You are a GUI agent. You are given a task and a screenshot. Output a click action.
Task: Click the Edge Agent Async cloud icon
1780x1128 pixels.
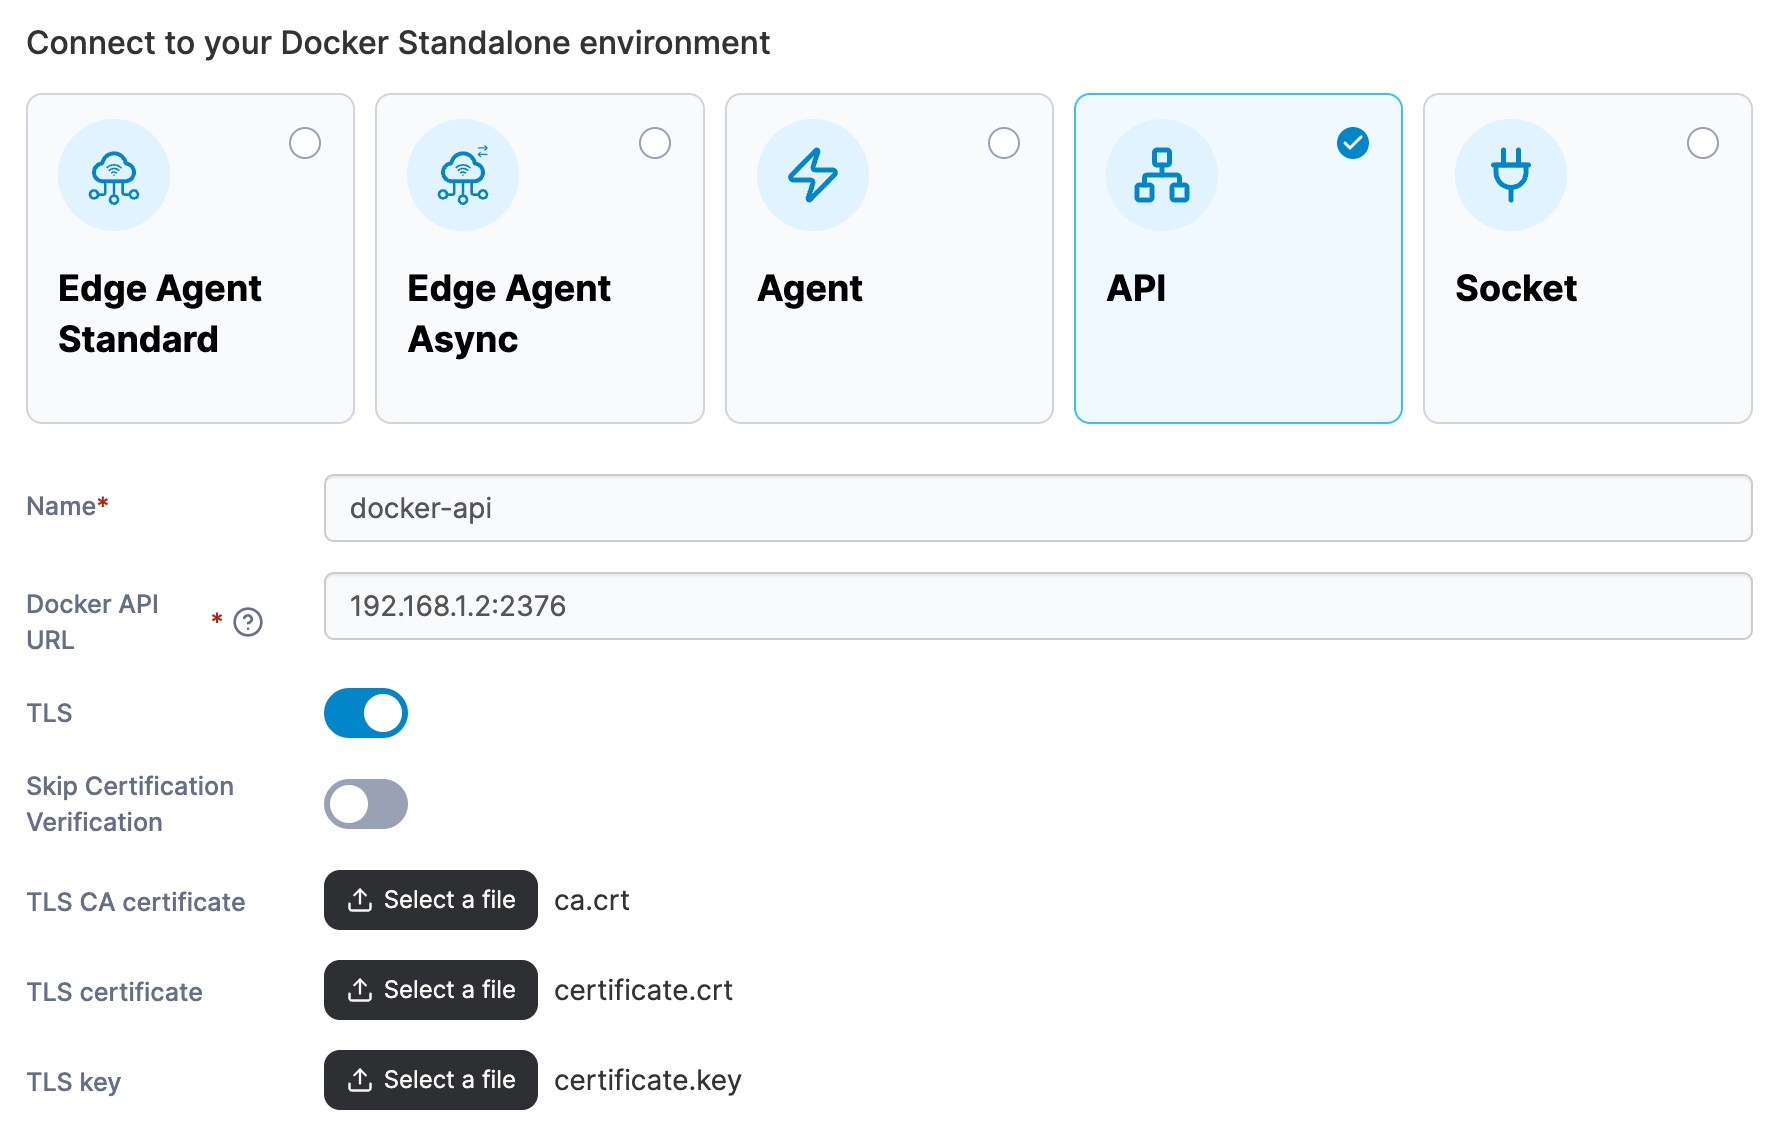(x=463, y=176)
